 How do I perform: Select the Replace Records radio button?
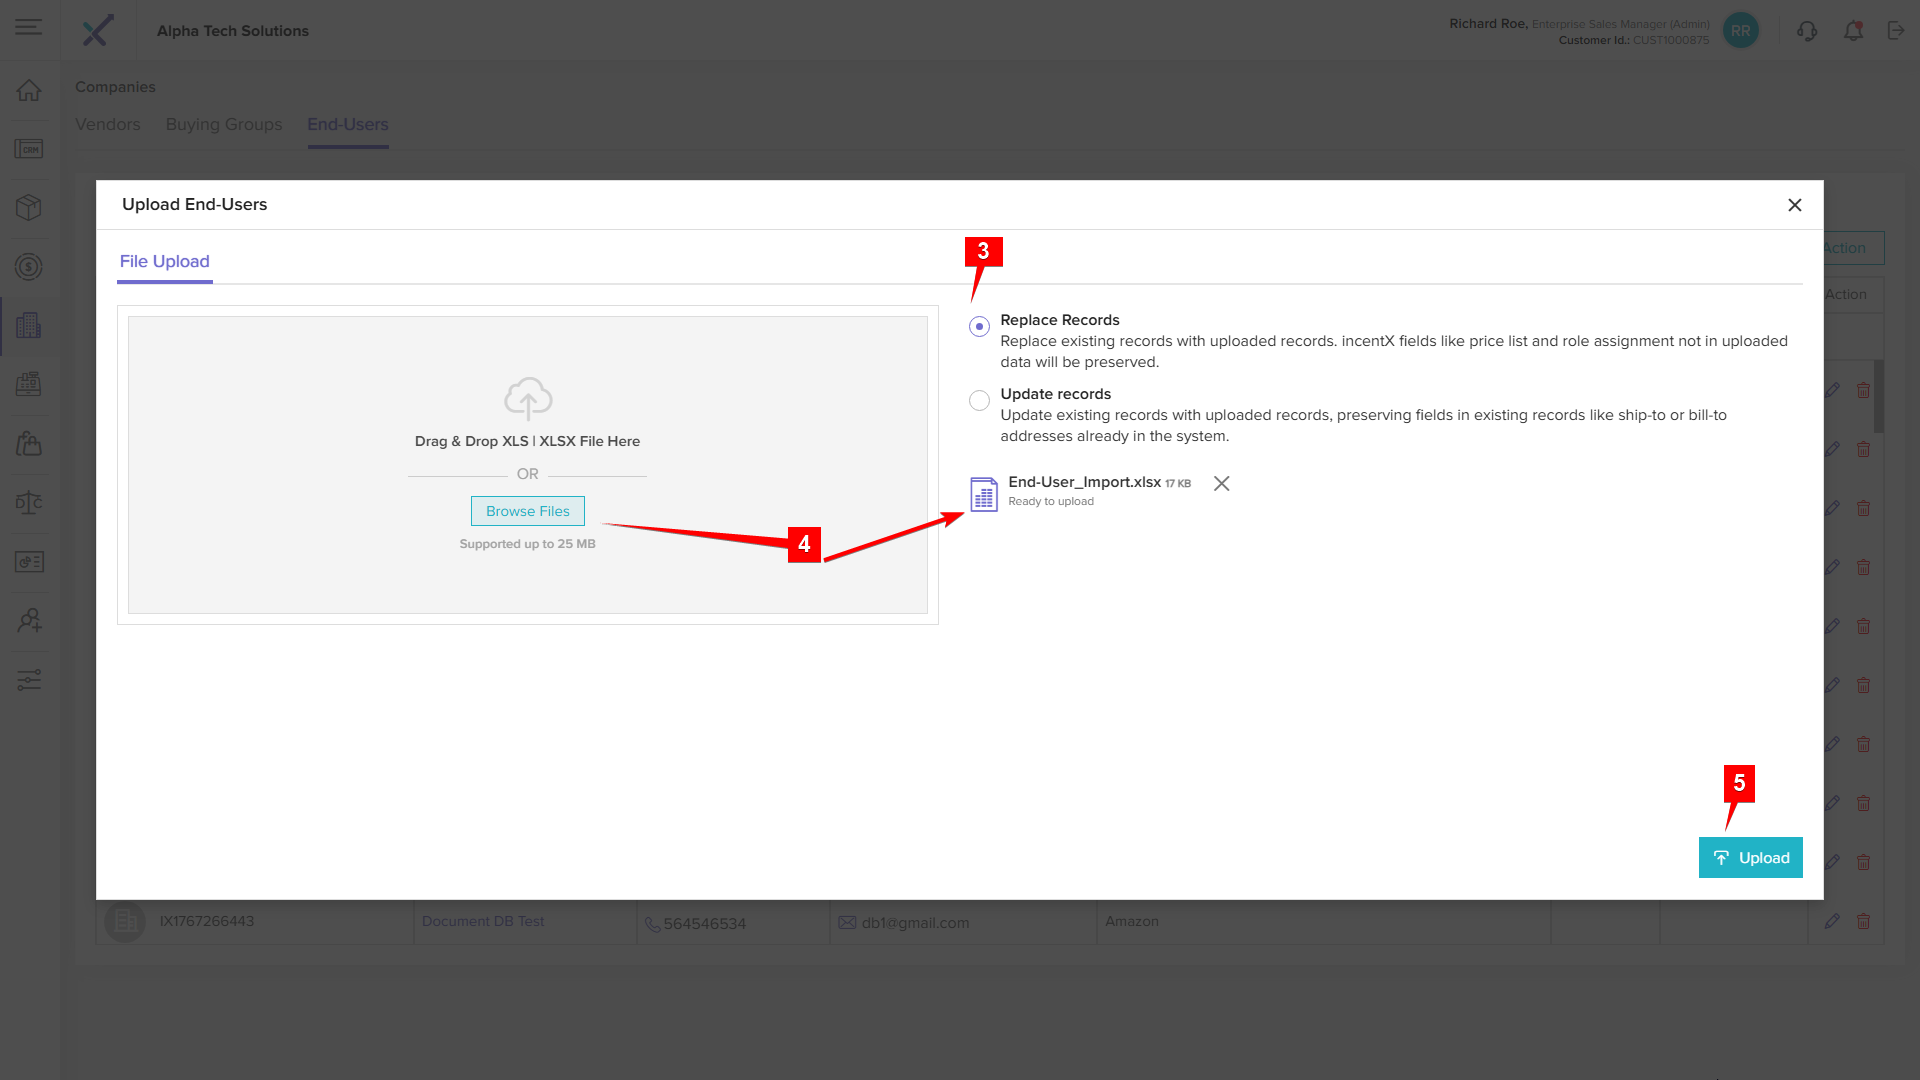pyautogui.click(x=979, y=326)
